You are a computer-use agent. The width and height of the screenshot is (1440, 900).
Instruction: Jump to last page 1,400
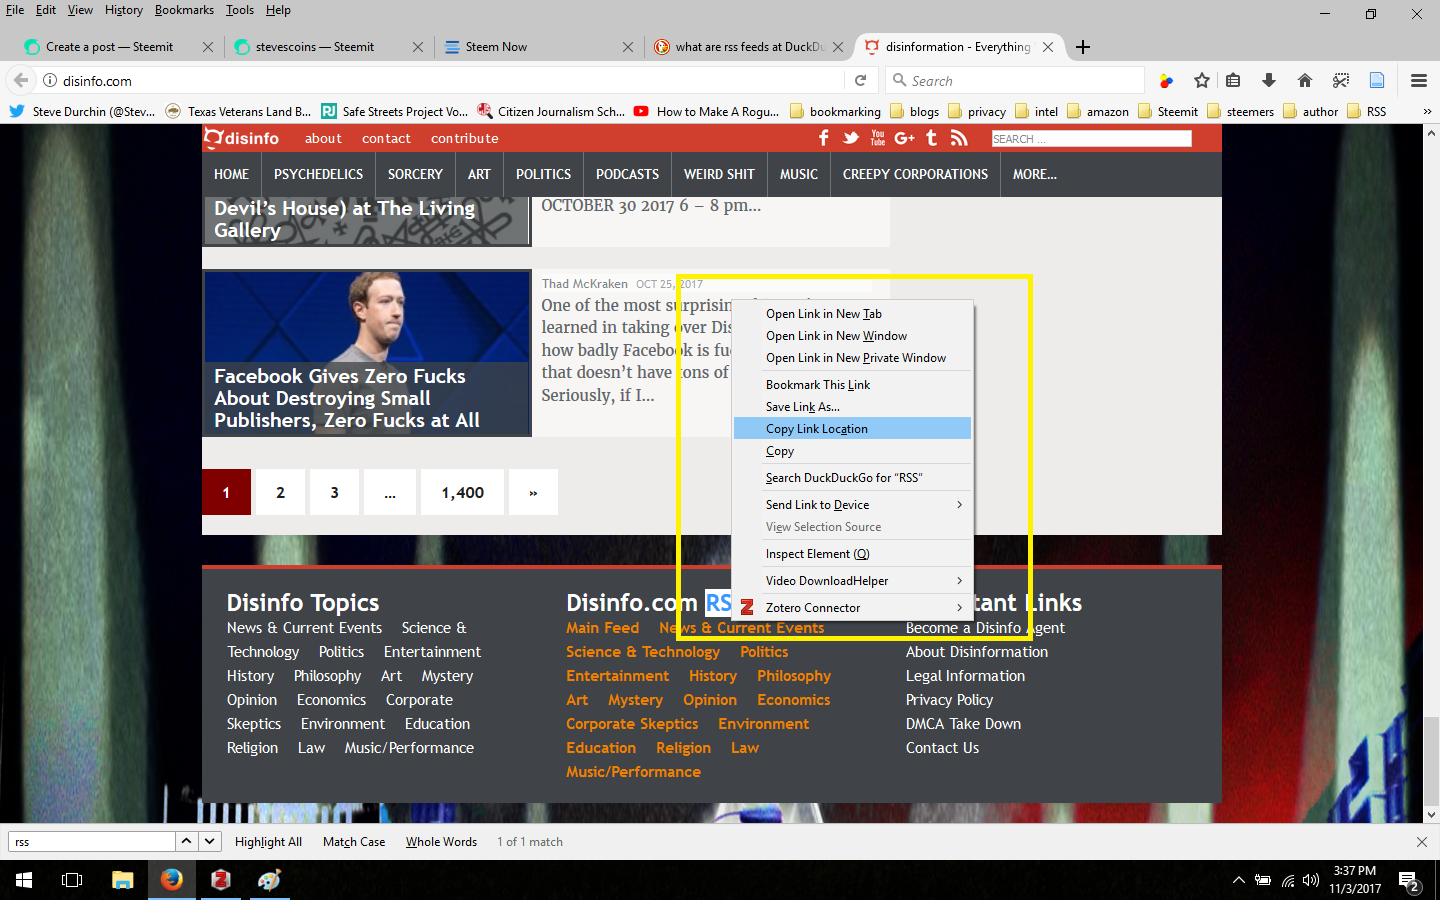(462, 492)
